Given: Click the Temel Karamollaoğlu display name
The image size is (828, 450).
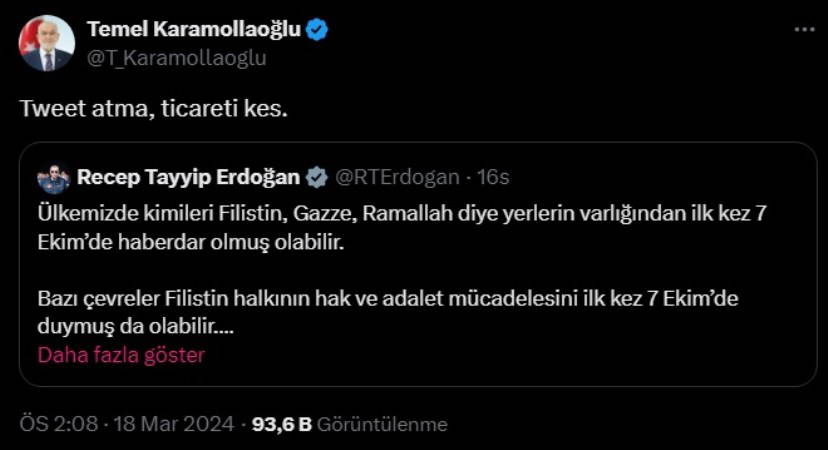Looking at the screenshot, I should point(194,30).
